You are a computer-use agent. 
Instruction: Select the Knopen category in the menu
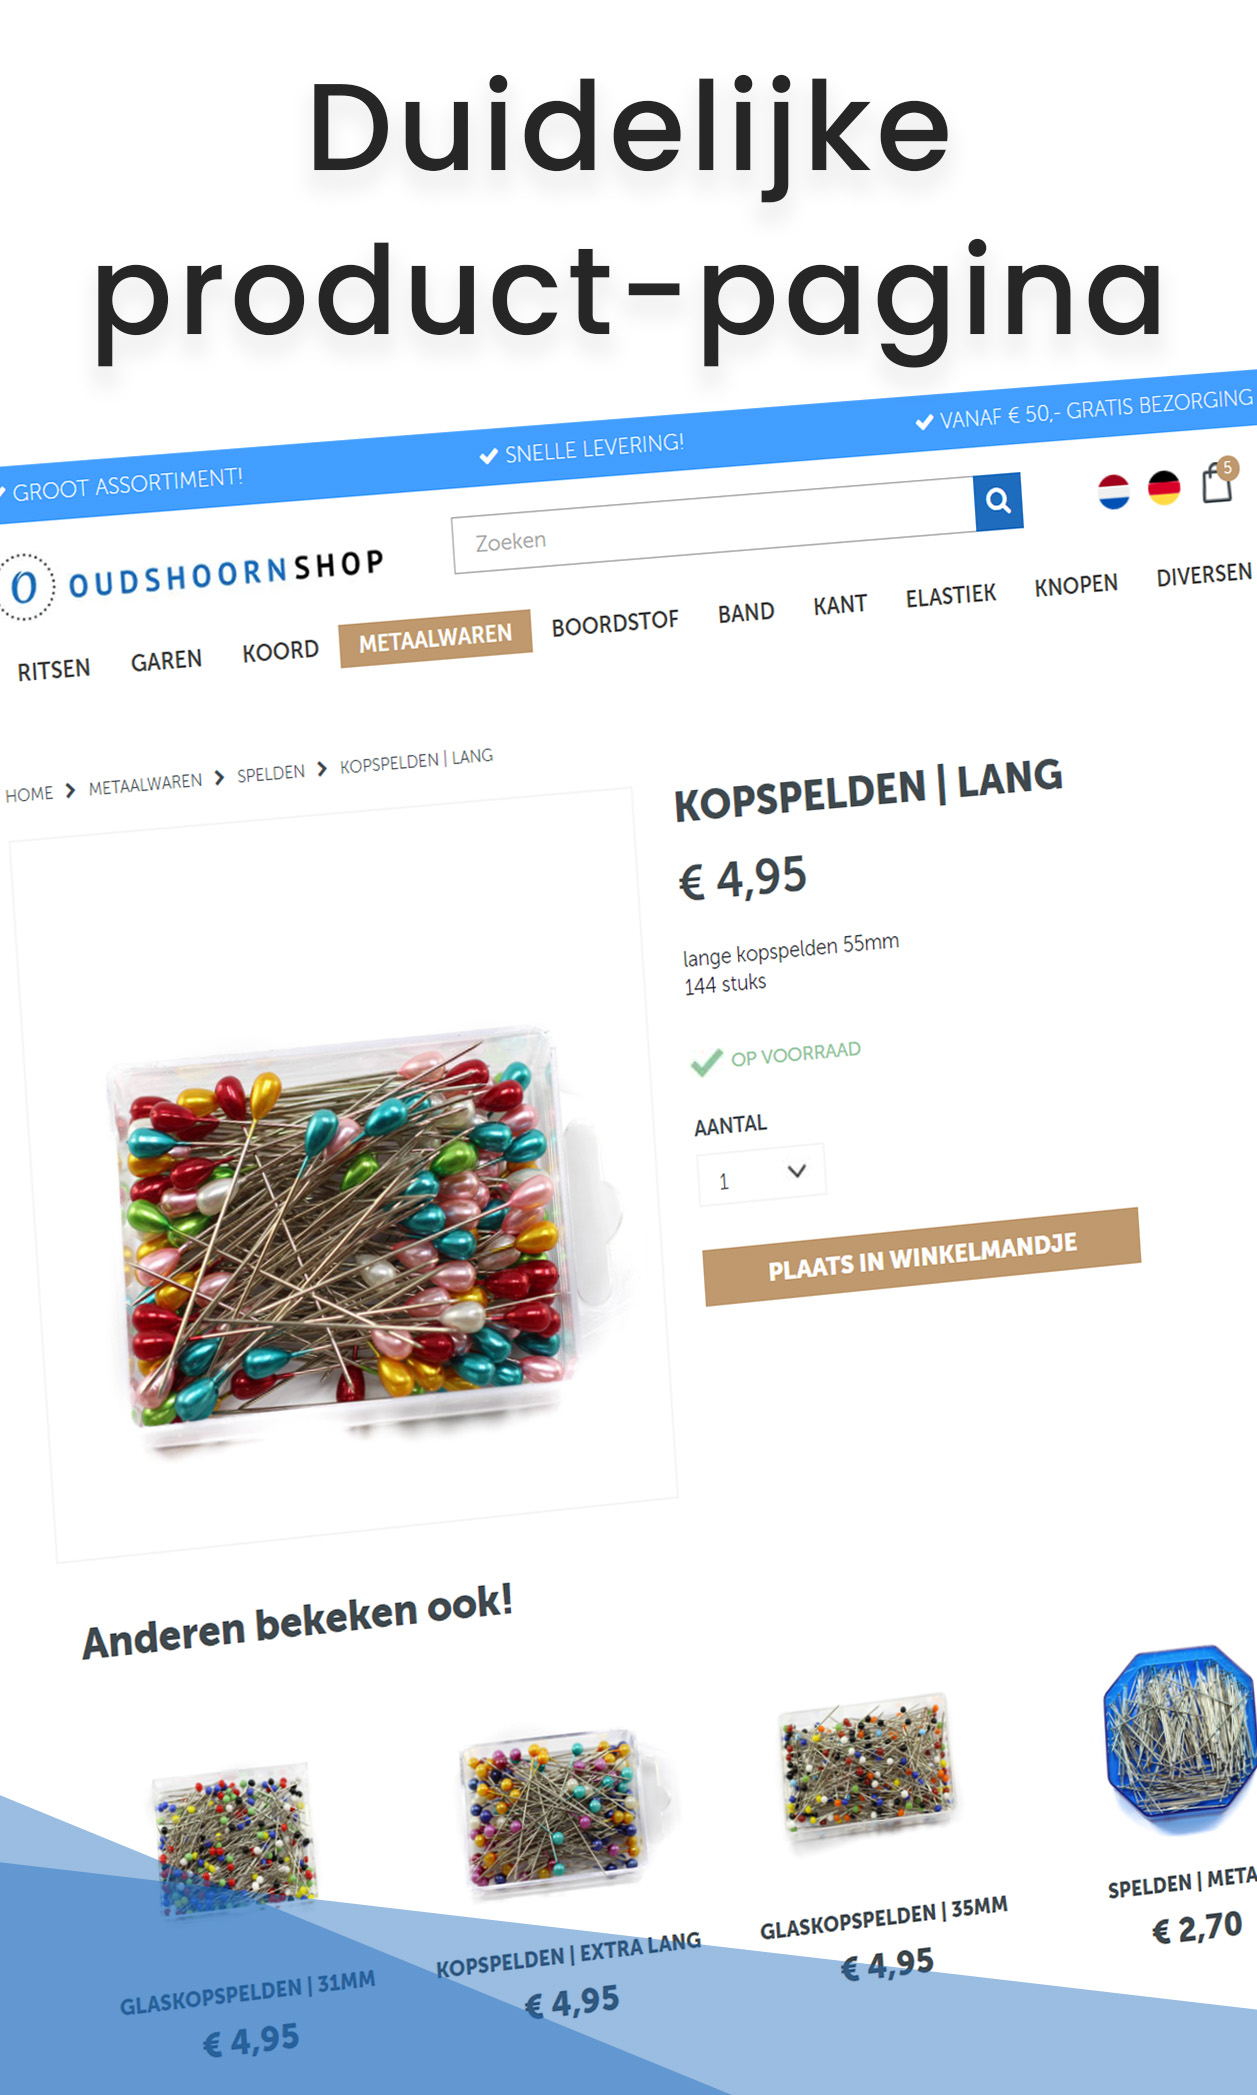click(x=1076, y=586)
